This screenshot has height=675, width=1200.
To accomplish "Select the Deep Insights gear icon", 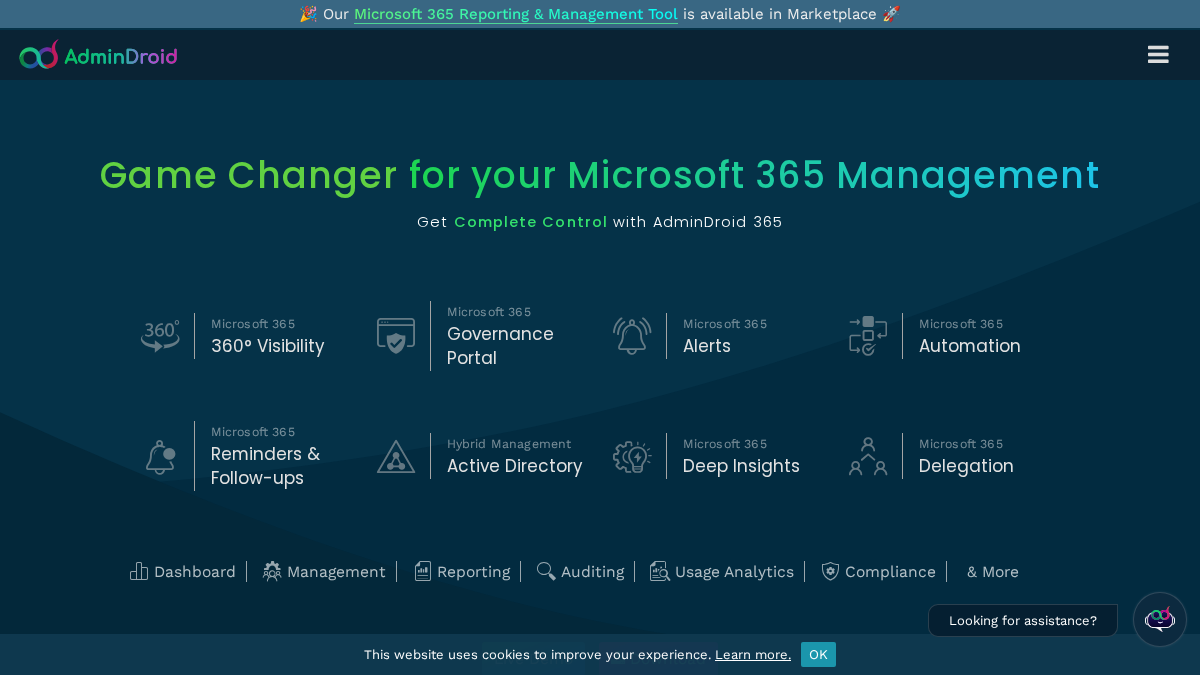I will pyautogui.click(x=632, y=456).
